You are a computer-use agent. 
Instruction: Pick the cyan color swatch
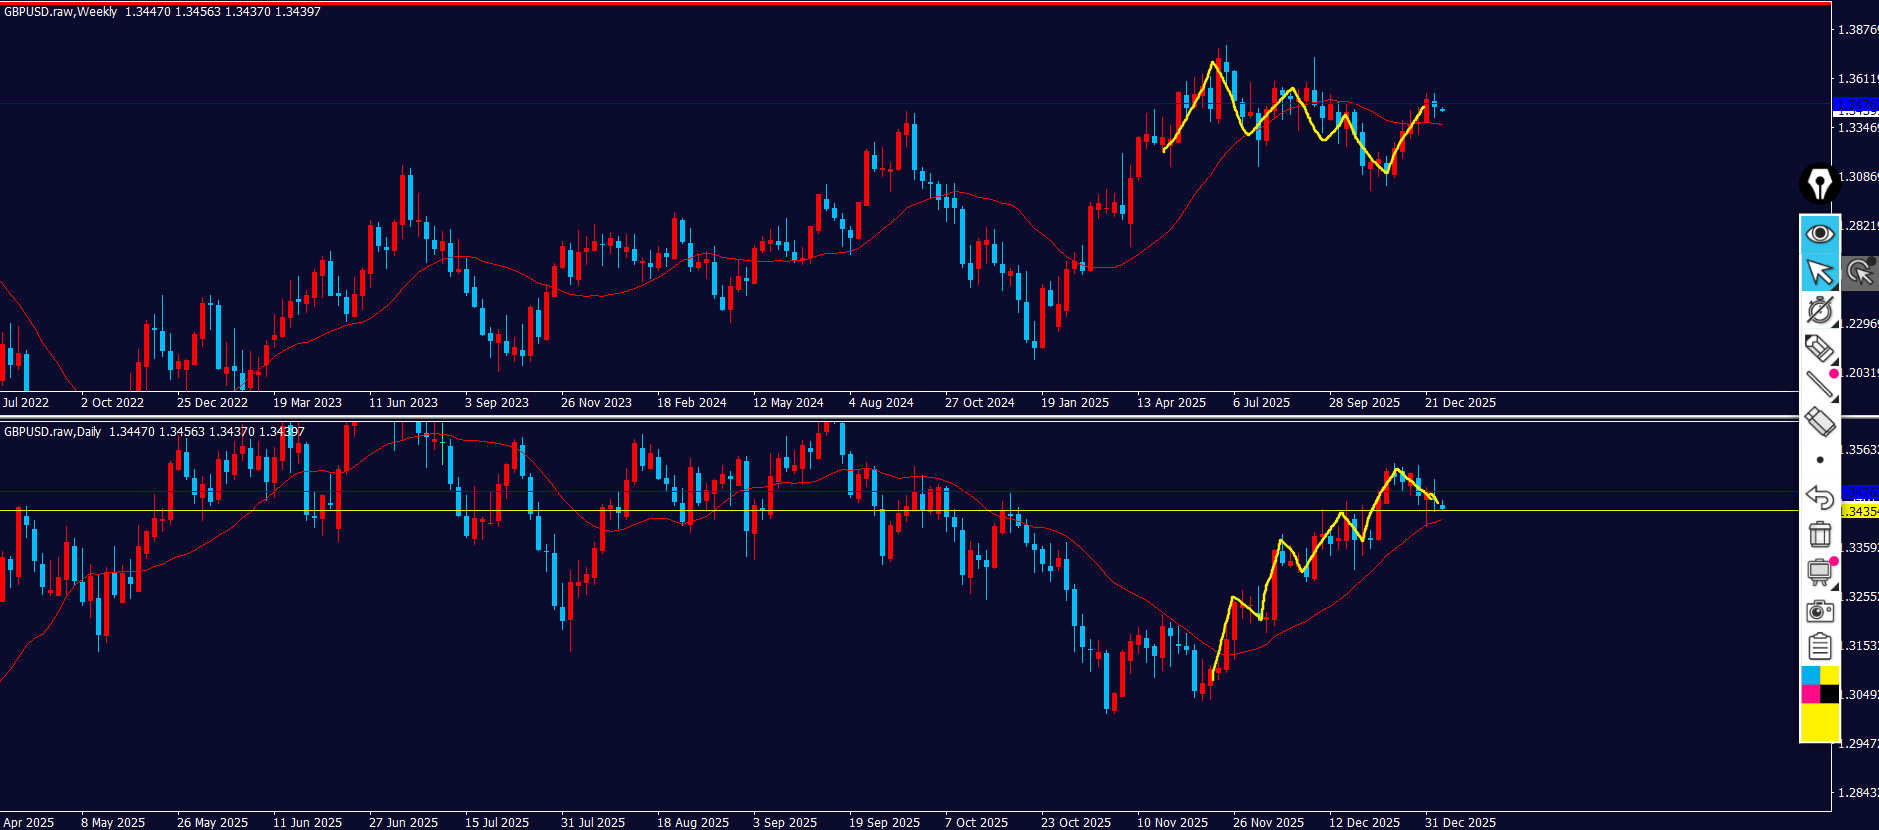(1810, 676)
